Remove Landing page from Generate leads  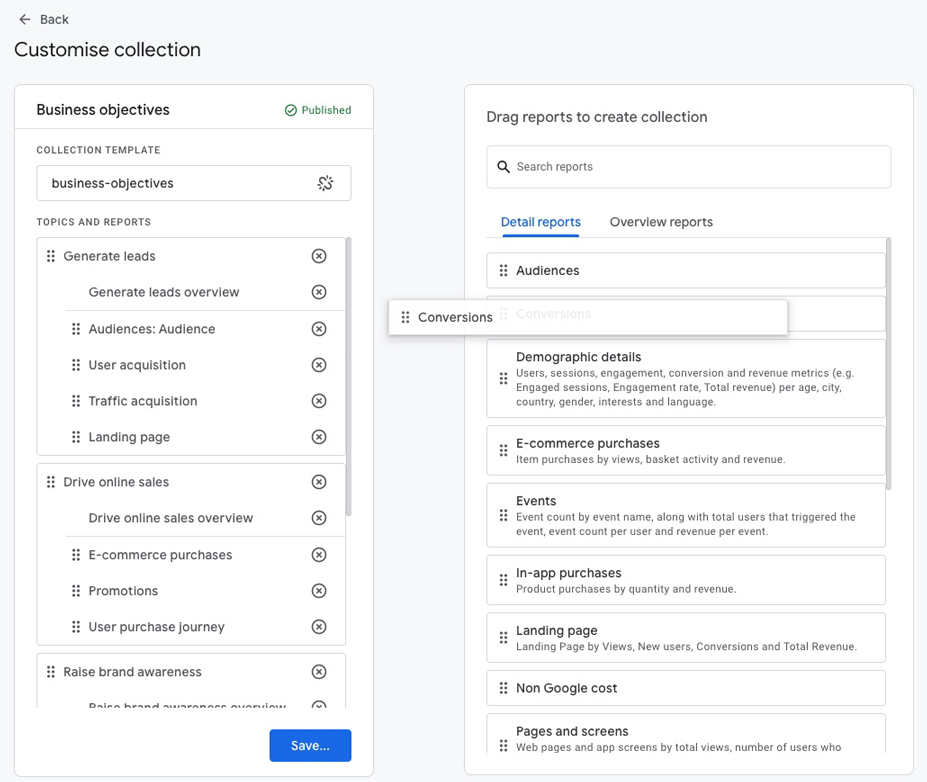[319, 437]
